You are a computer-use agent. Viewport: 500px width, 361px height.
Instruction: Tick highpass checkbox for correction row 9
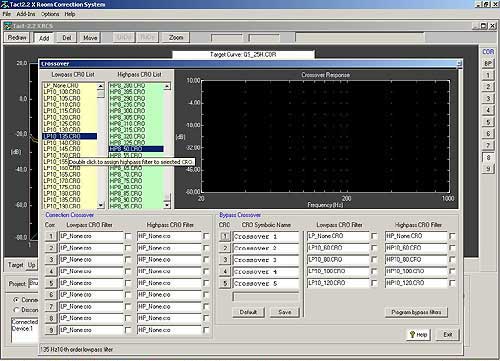pyautogui.click(x=206, y=330)
